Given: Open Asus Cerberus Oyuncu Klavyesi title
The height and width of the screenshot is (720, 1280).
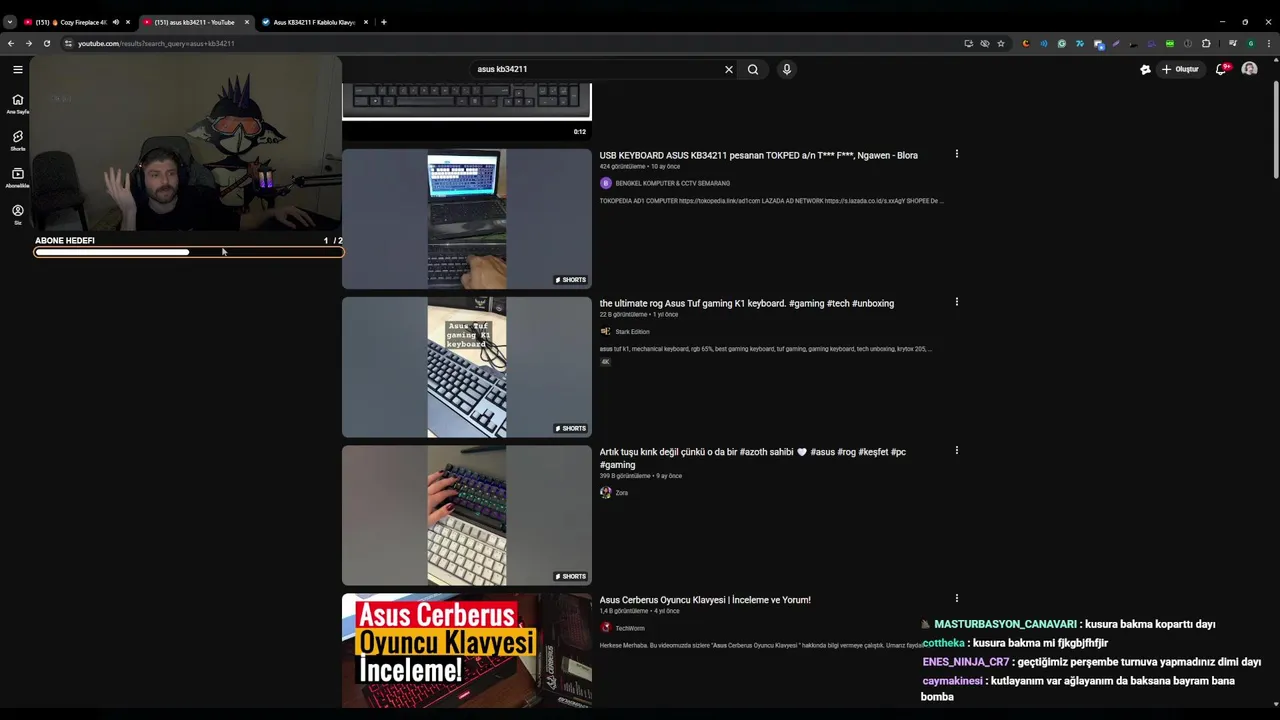Looking at the screenshot, I should 705,600.
